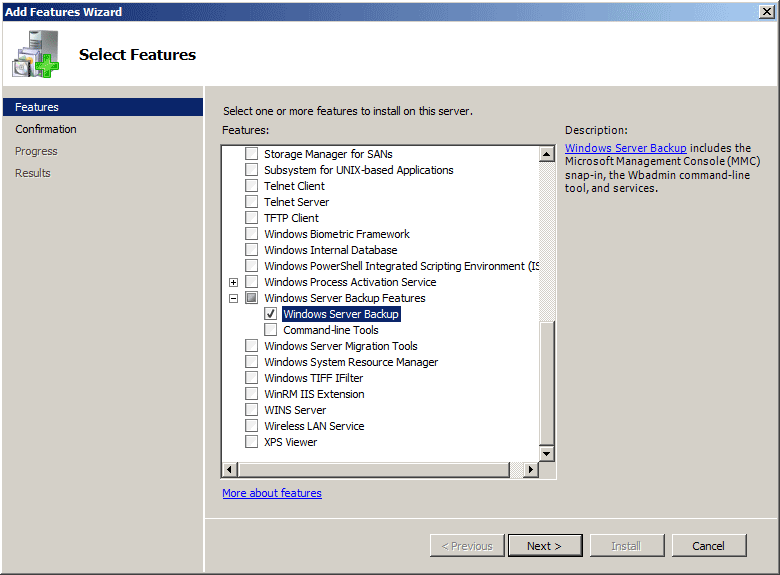The width and height of the screenshot is (780, 575).
Task: Select the Command-line Tools label
Action: pos(331,330)
